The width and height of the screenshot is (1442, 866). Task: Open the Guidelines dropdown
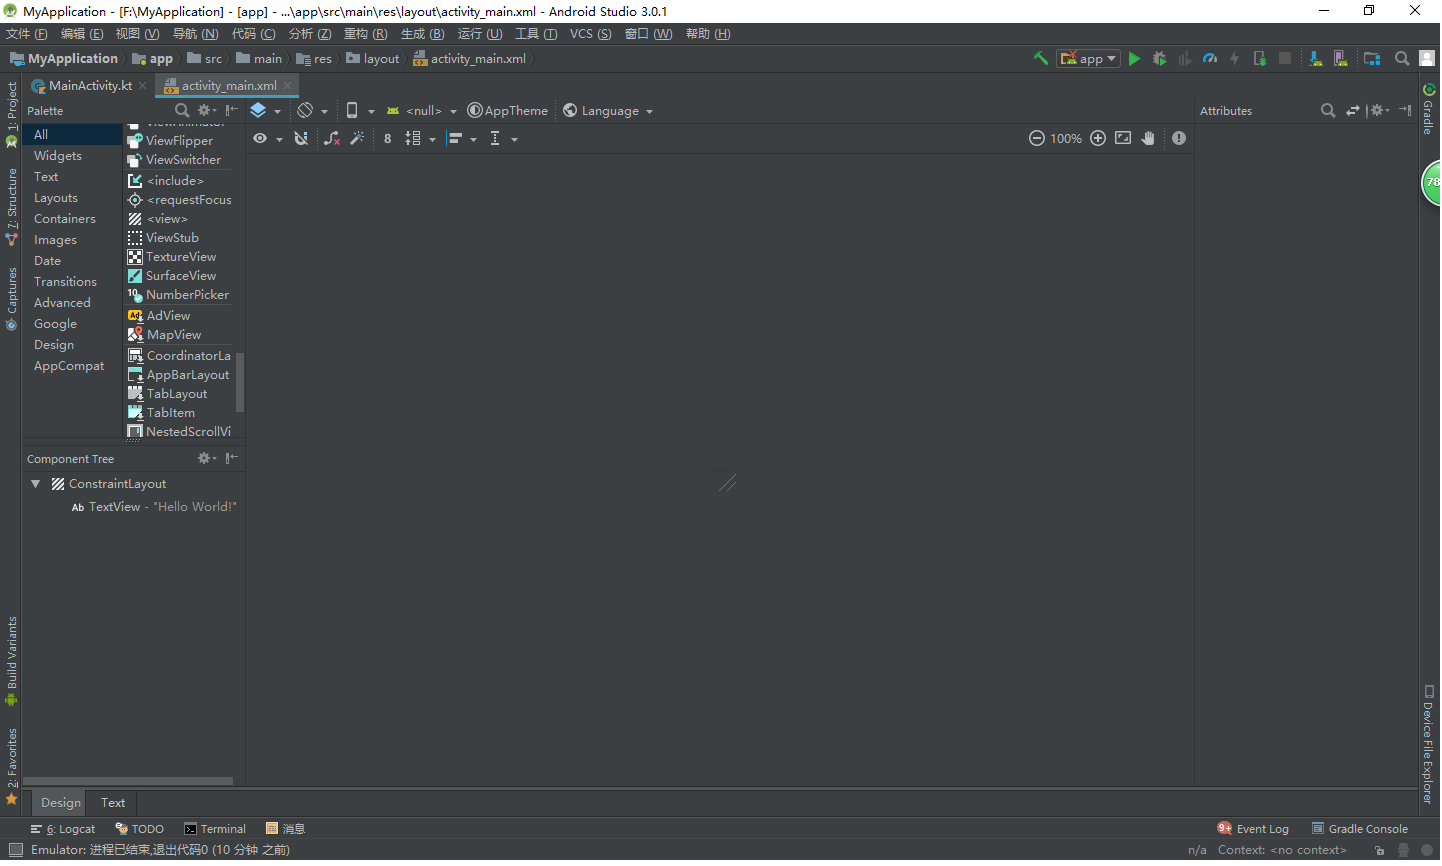point(503,139)
